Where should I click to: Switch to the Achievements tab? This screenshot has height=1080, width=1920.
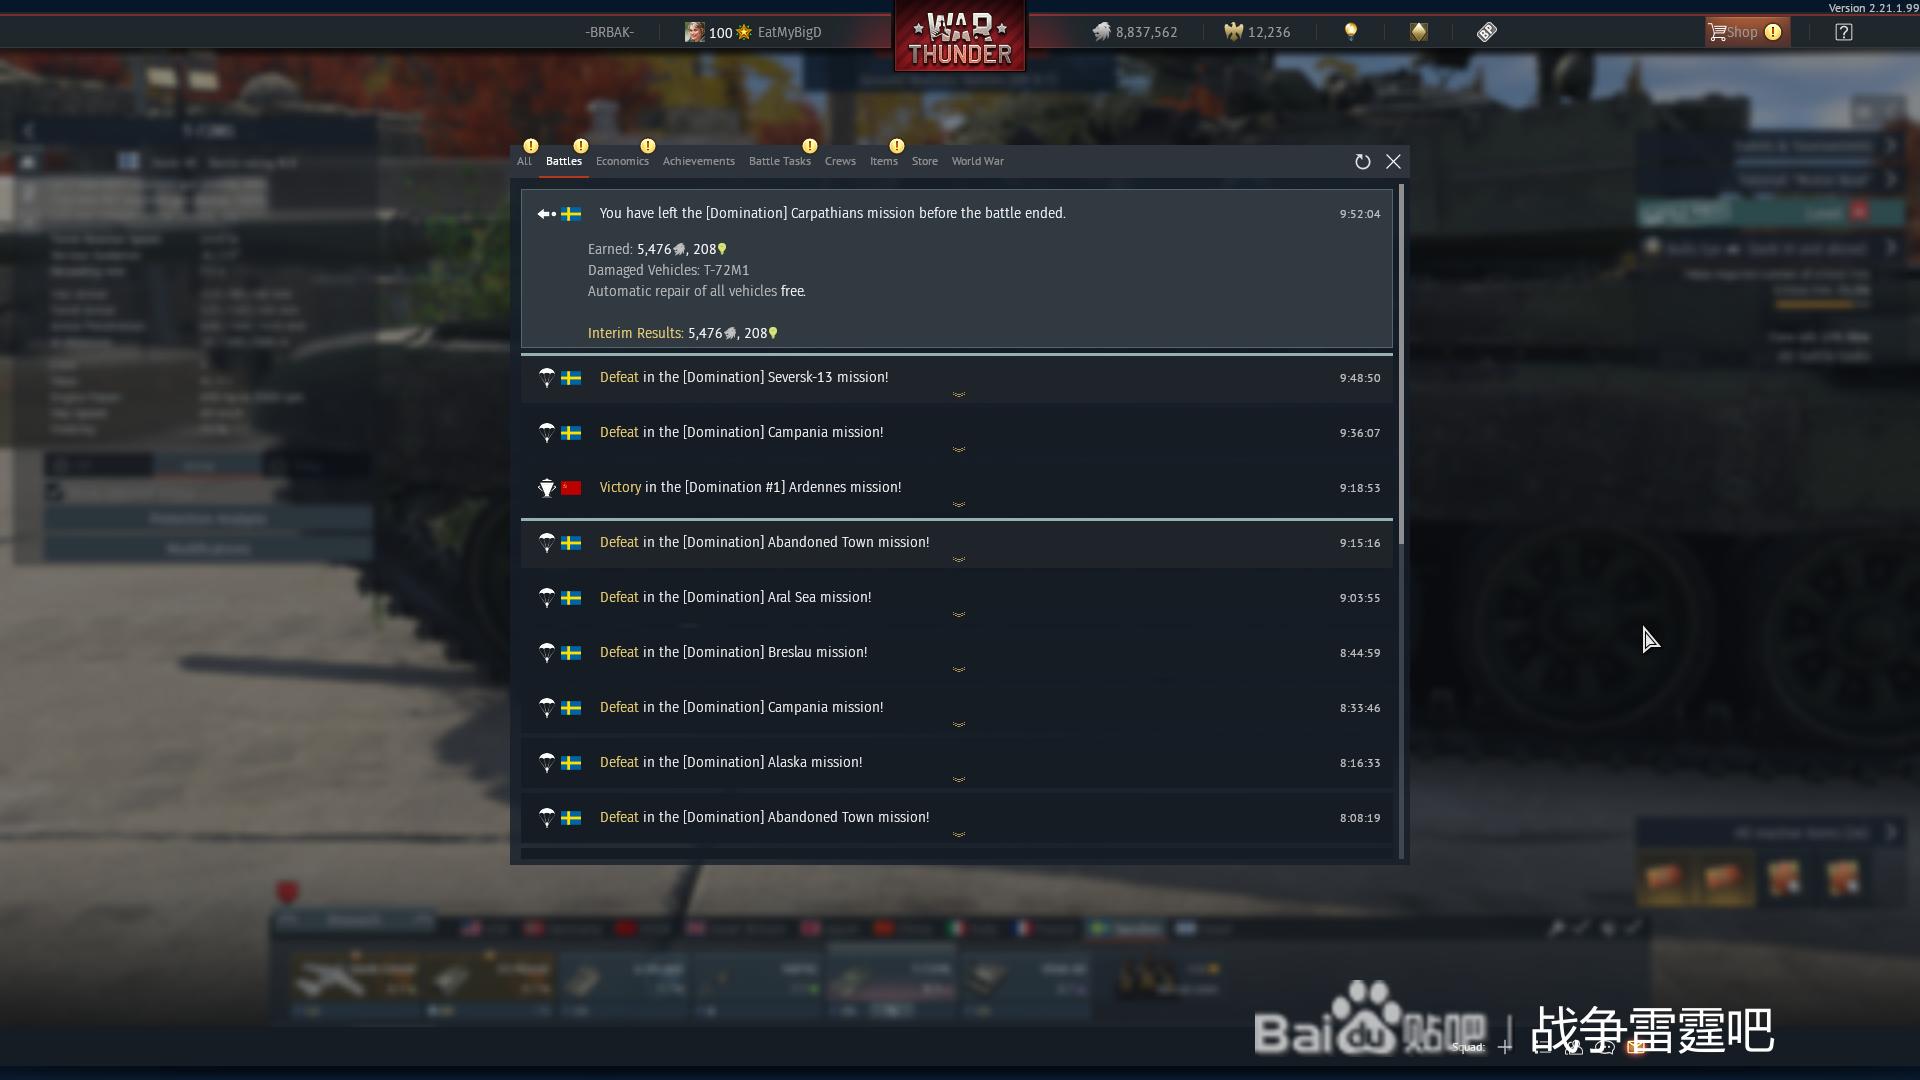coord(698,161)
